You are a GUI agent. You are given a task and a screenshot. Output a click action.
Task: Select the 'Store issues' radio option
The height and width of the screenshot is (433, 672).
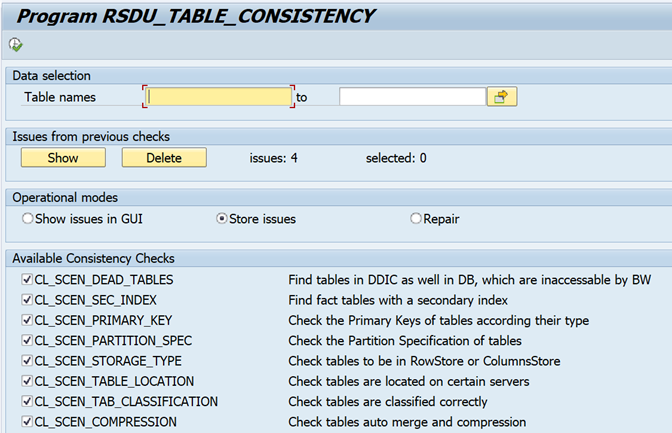(222, 218)
